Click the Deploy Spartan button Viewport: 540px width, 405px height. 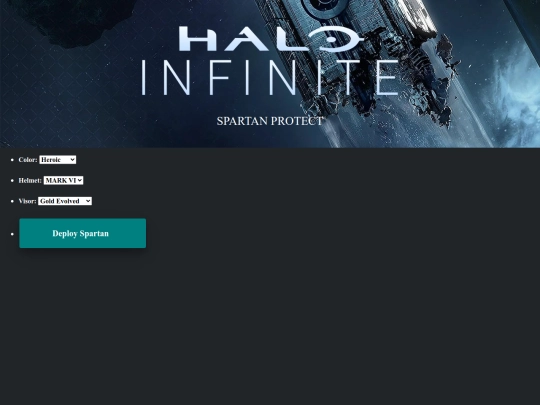coord(83,233)
